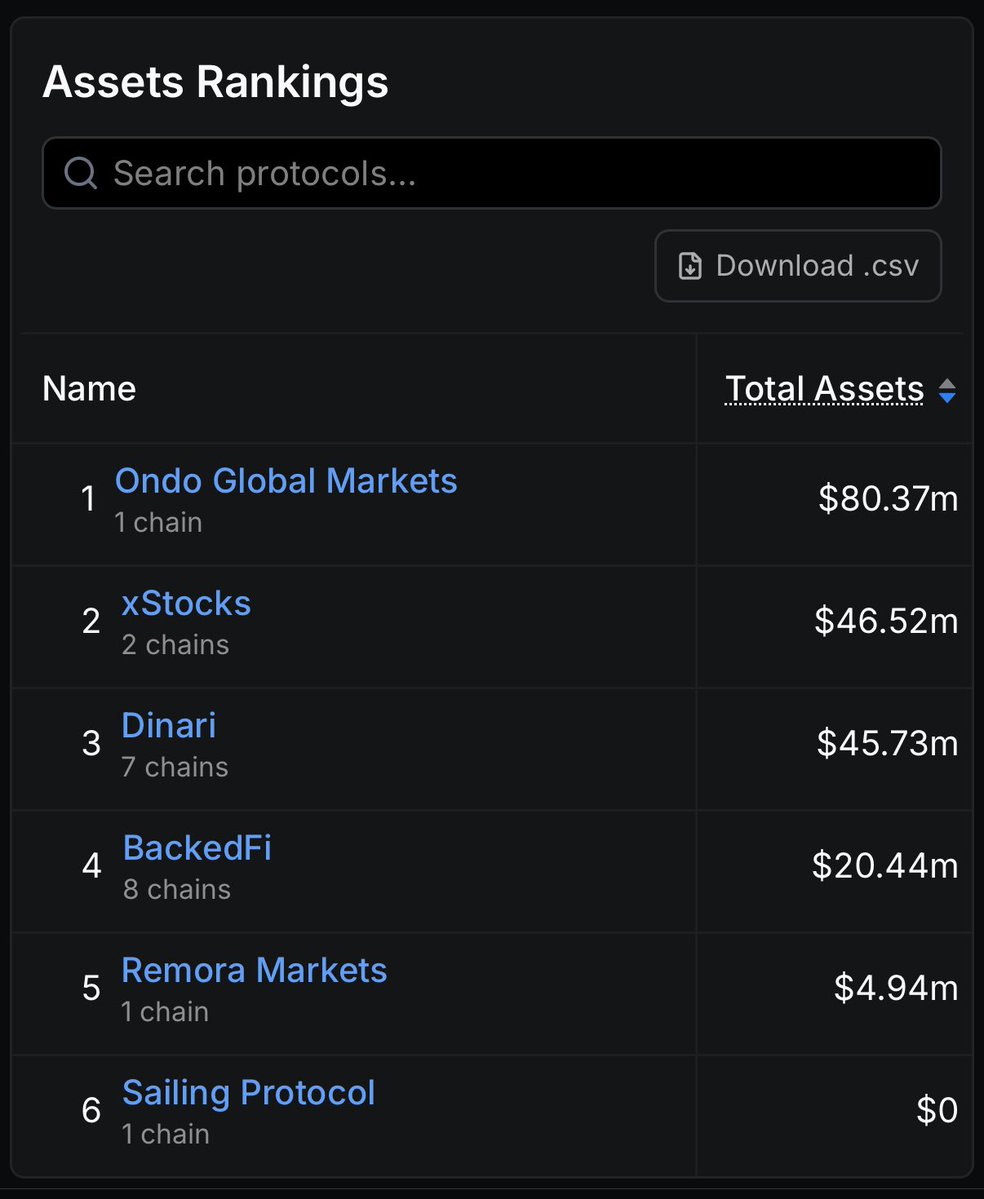Click rank number 6 beside Sailing Protocol
Screen dimensions: 984x1199
(91, 1110)
